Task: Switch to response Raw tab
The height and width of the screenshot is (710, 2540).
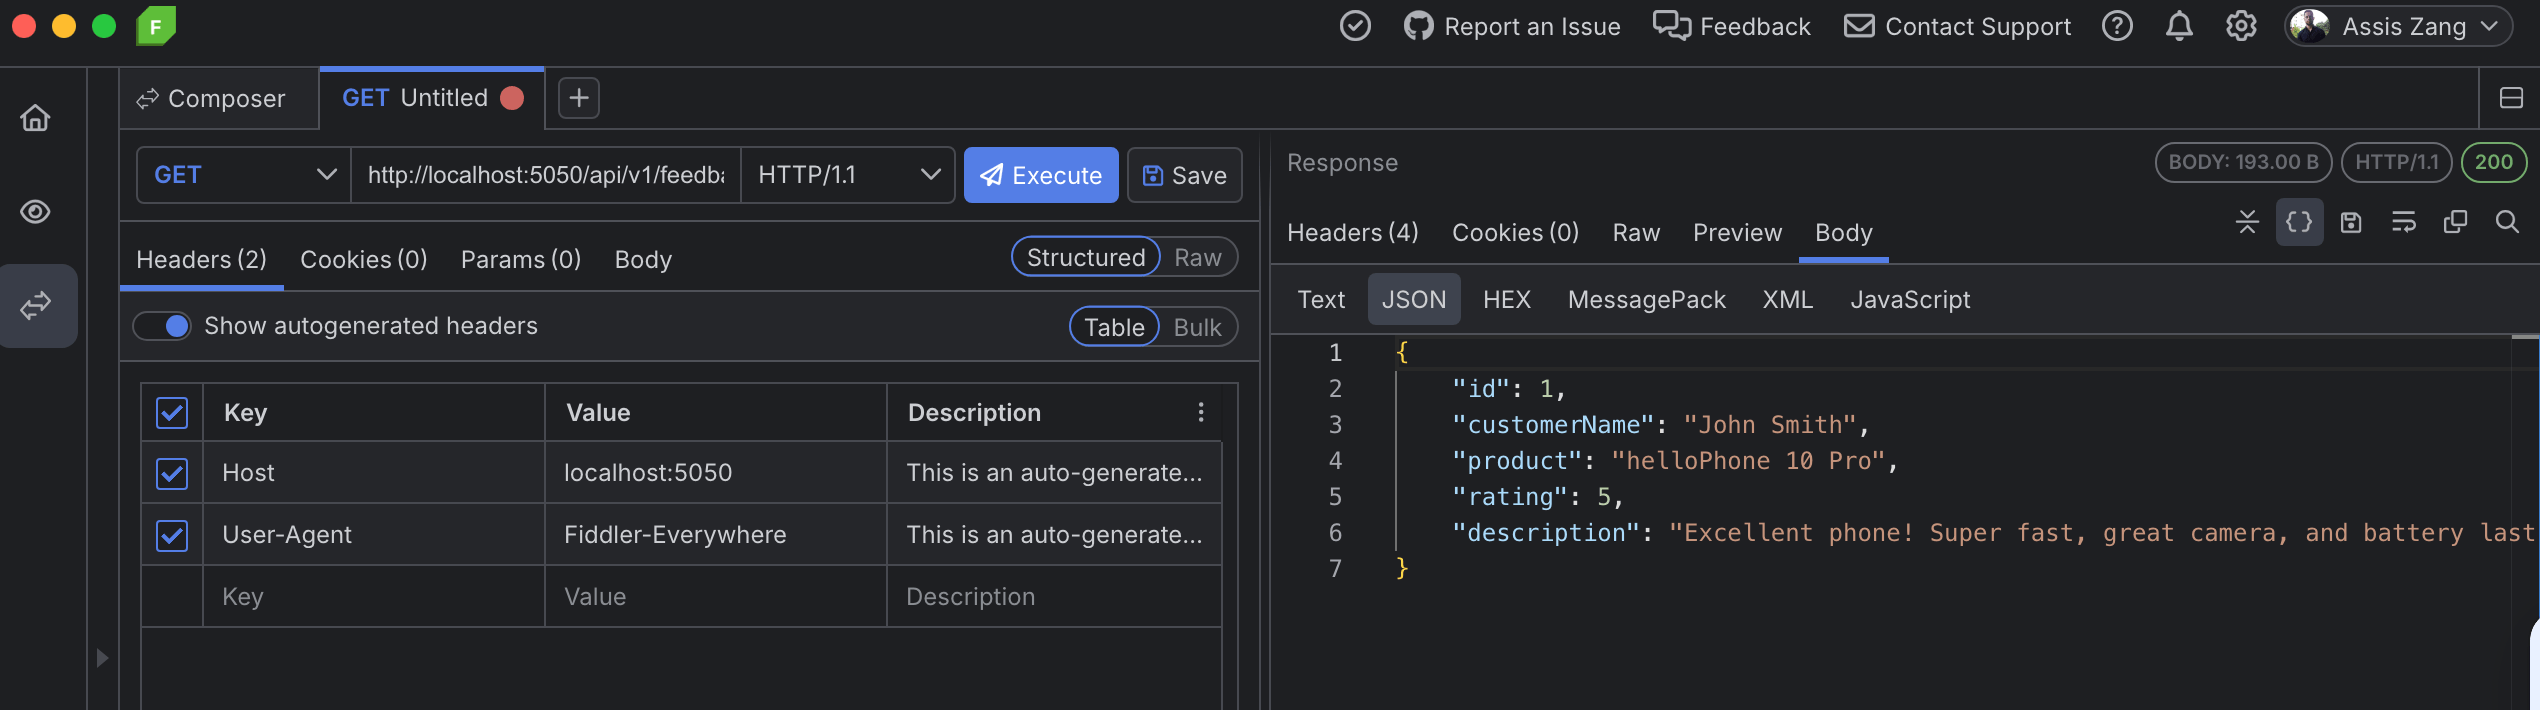Action: coord(1635,233)
